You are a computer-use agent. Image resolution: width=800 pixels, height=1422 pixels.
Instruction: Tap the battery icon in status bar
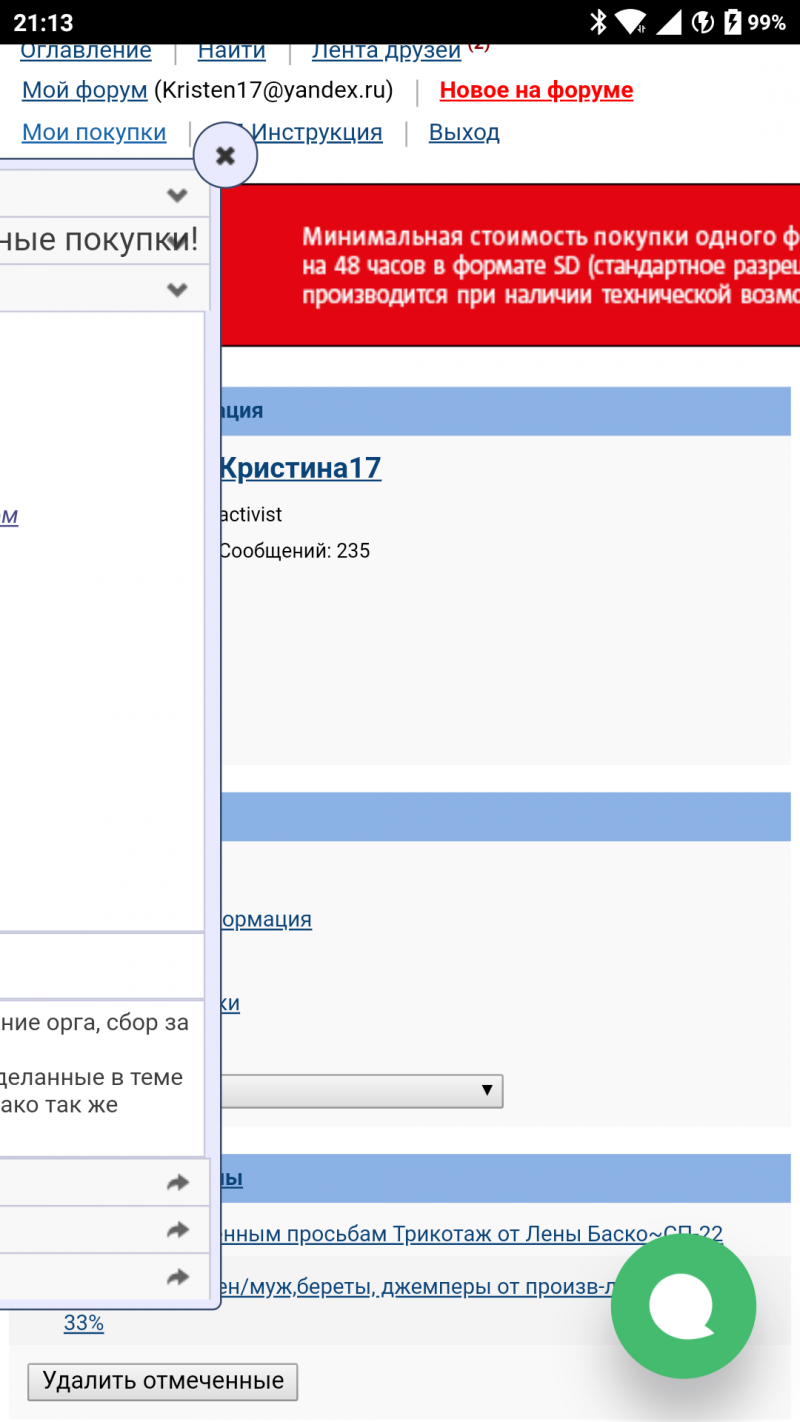[733, 22]
